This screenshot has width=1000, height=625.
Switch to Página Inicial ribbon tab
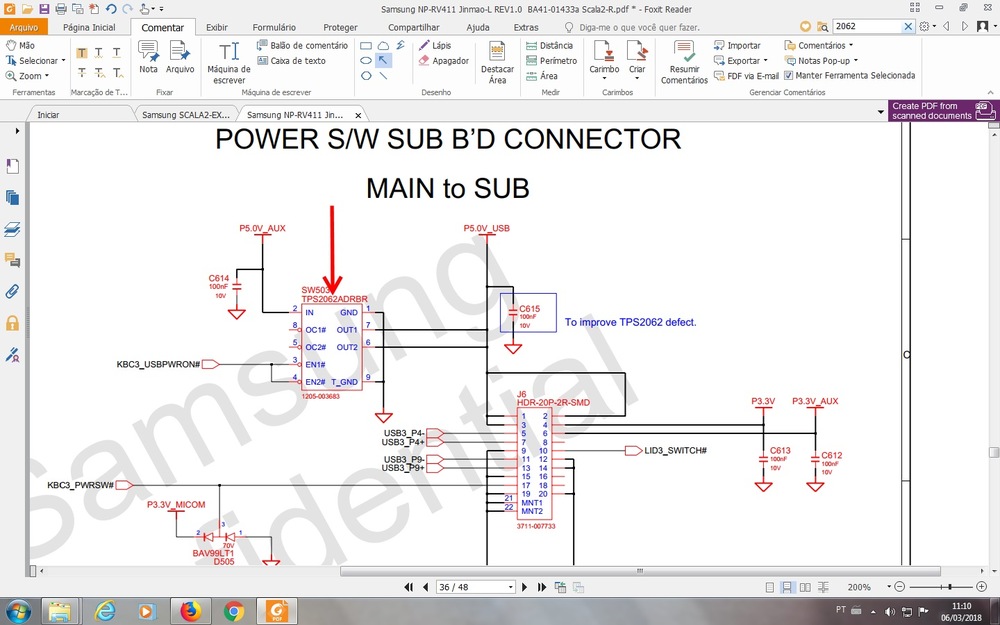pos(89,27)
